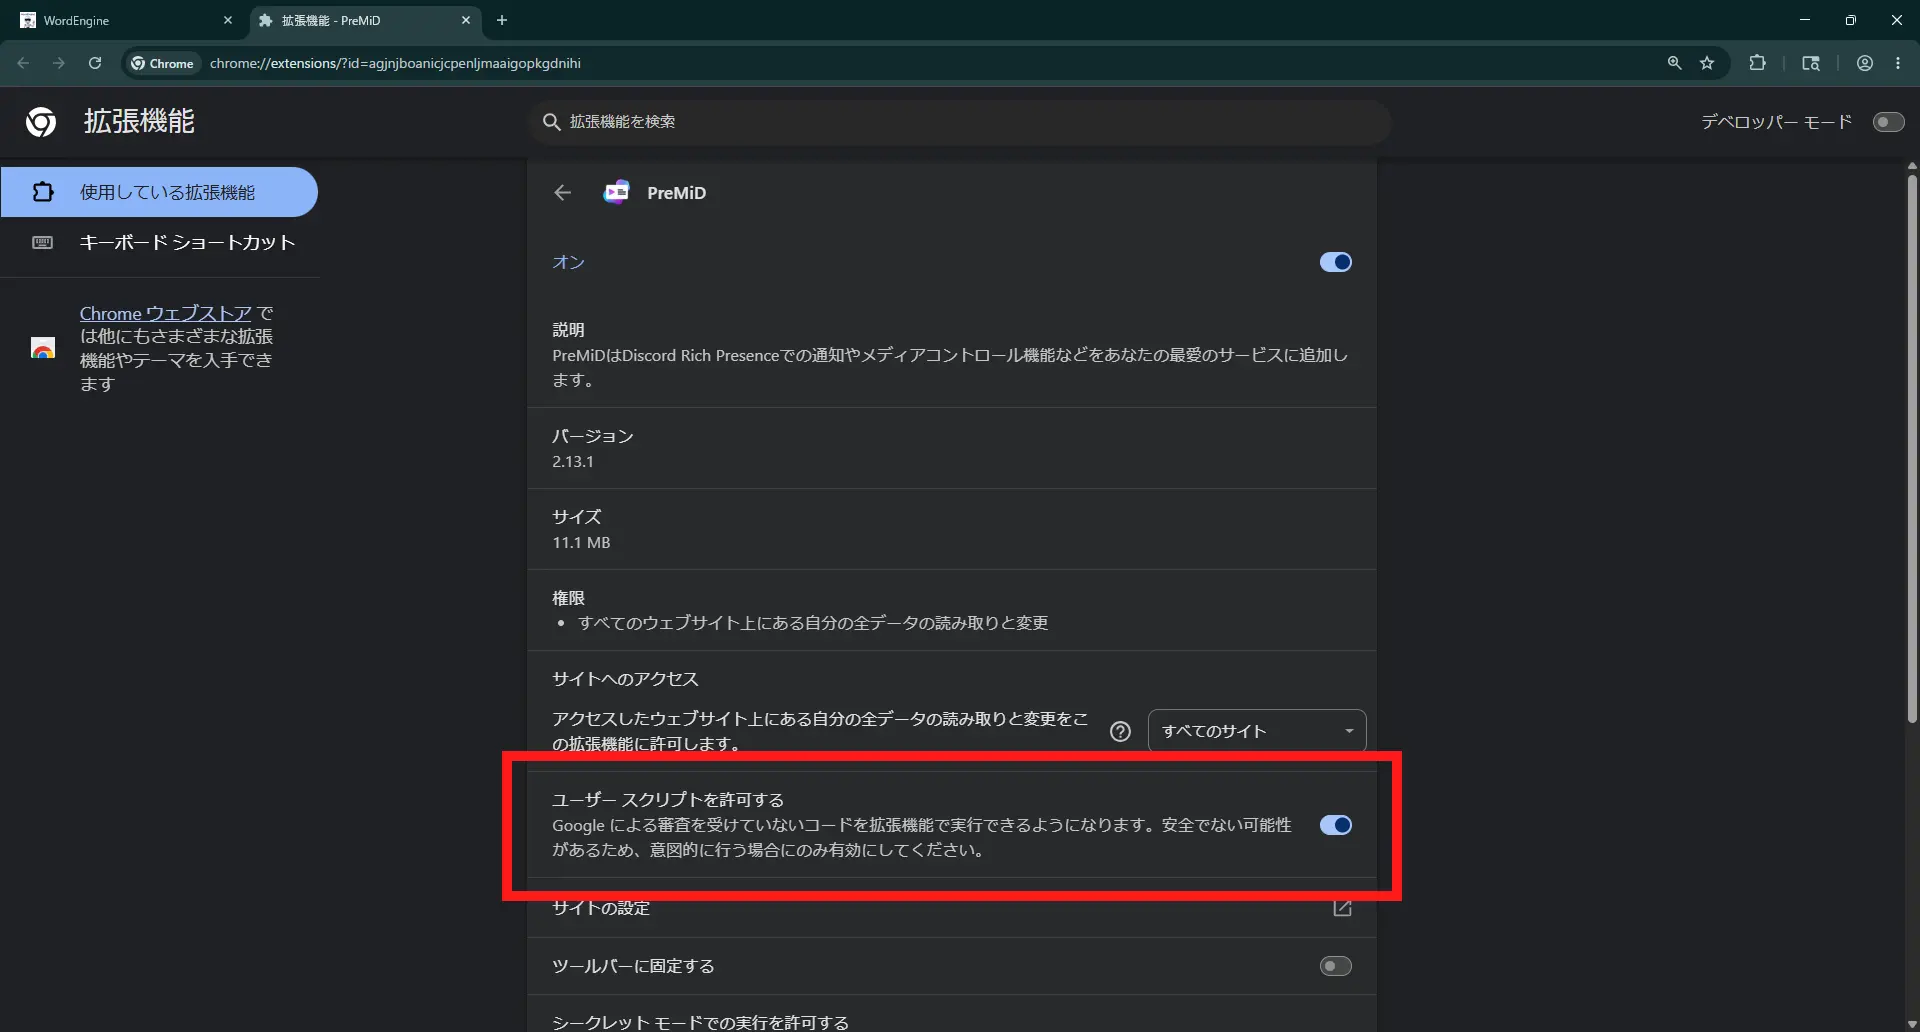The image size is (1920, 1032).
Task: Click the scrollbar down arrow
Action: point(1912,1024)
